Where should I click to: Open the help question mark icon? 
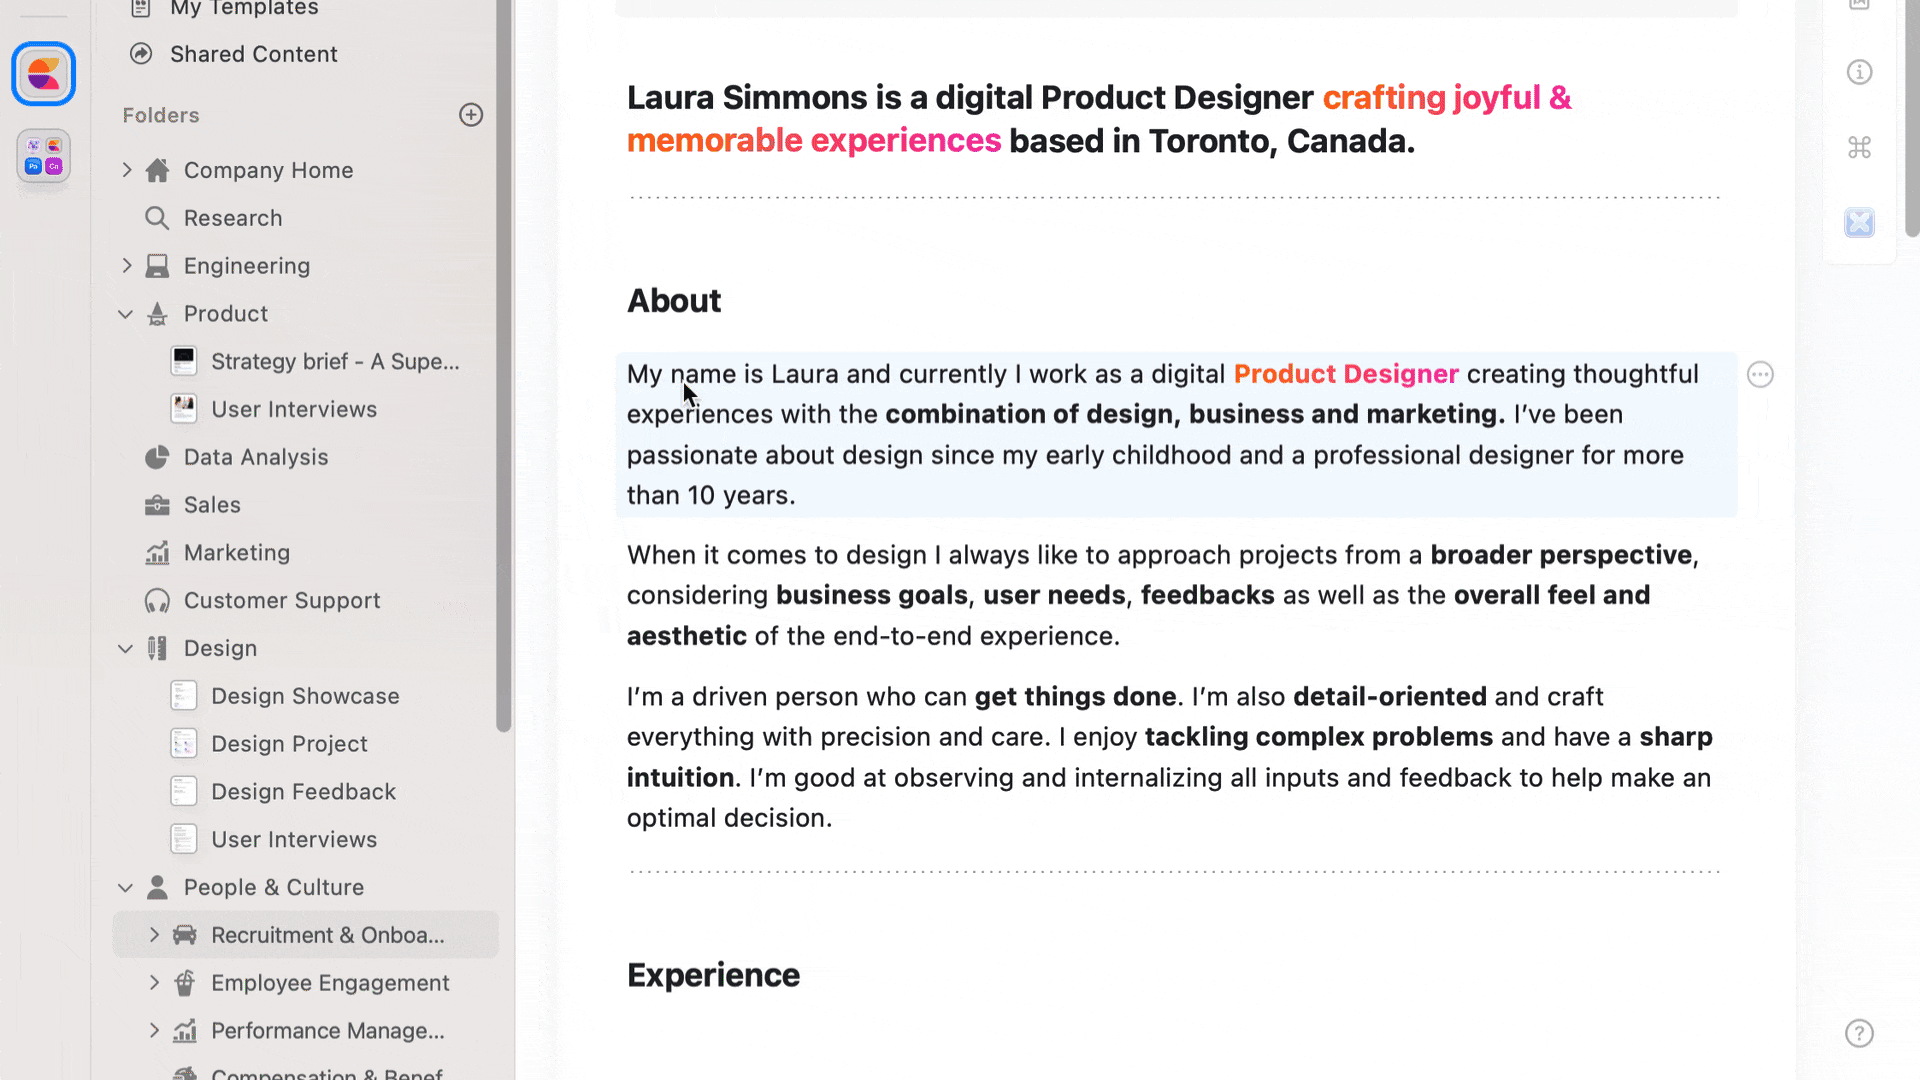click(1859, 1033)
